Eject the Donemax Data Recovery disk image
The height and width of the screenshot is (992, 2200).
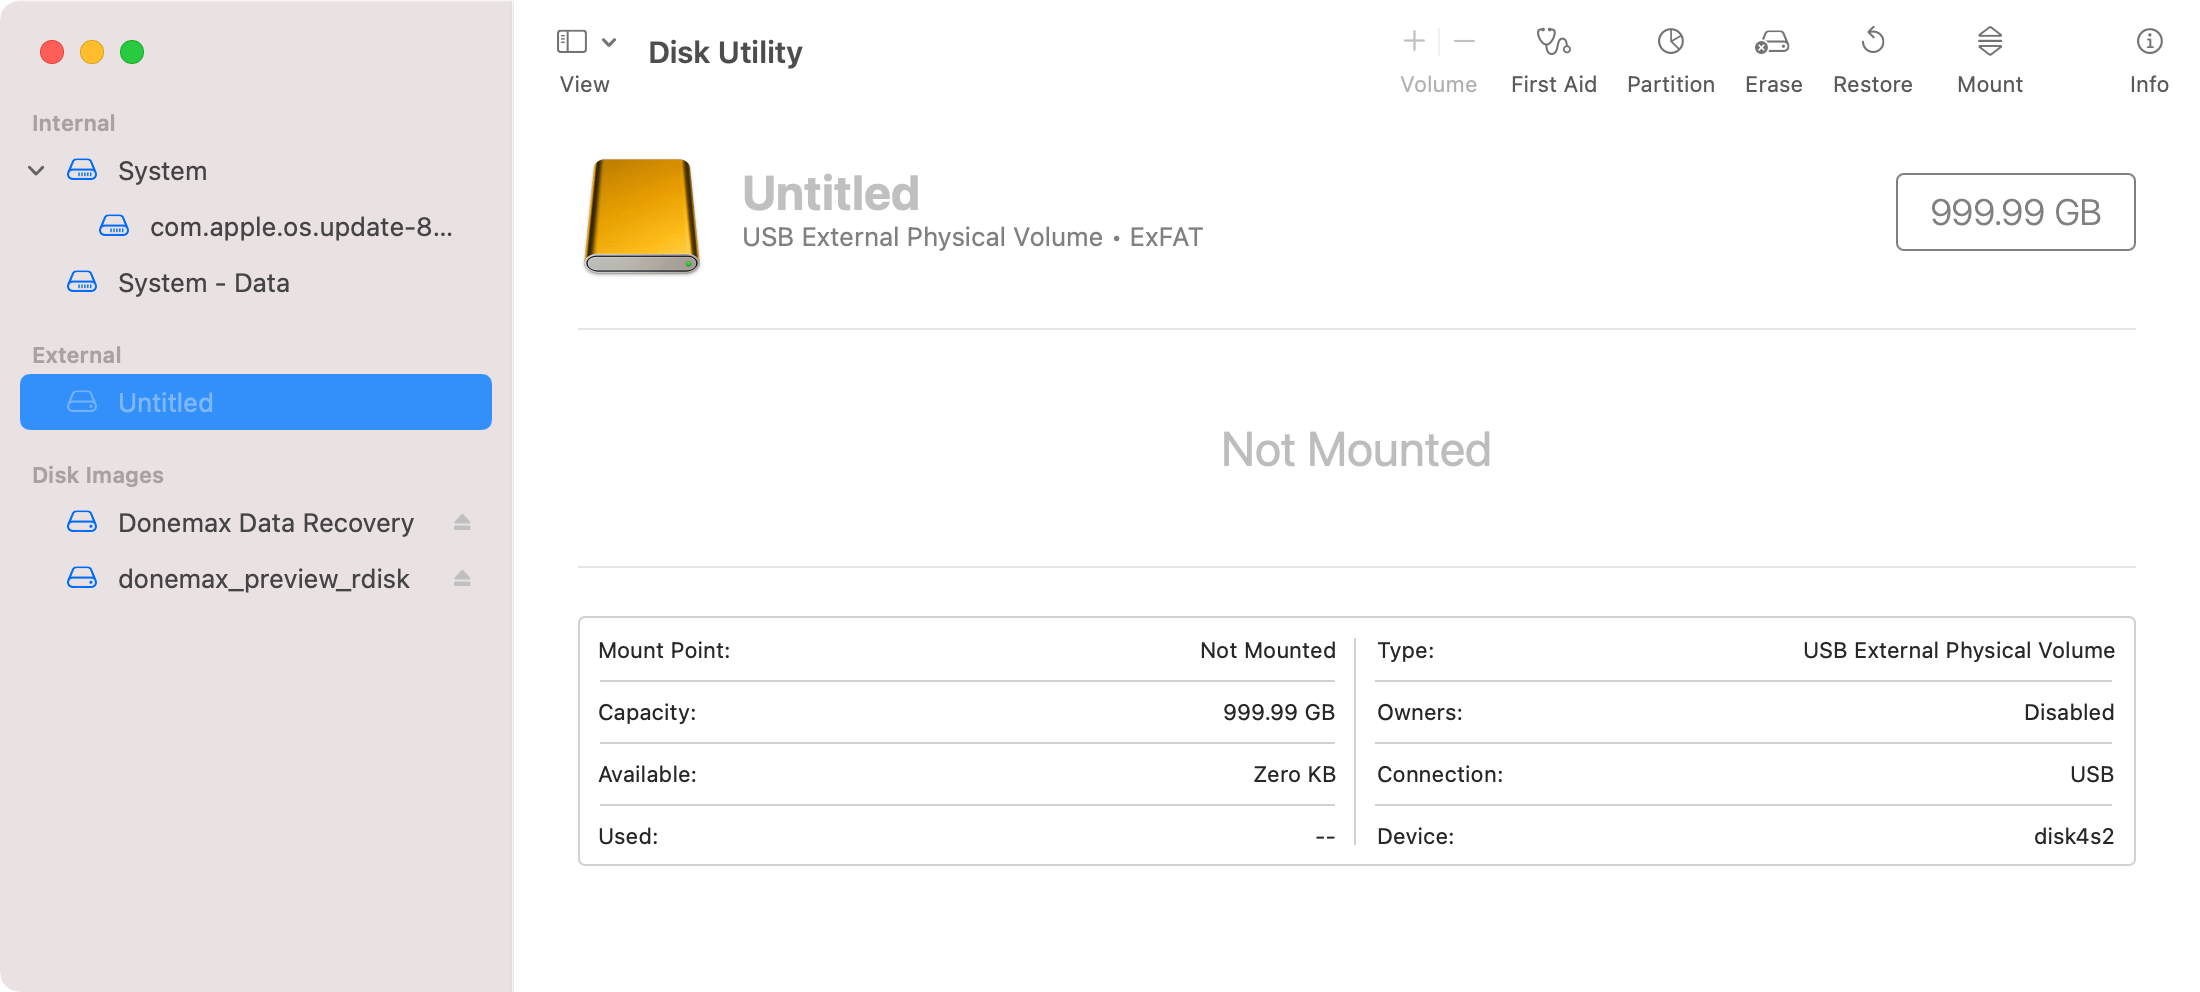(x=463, y=522)
